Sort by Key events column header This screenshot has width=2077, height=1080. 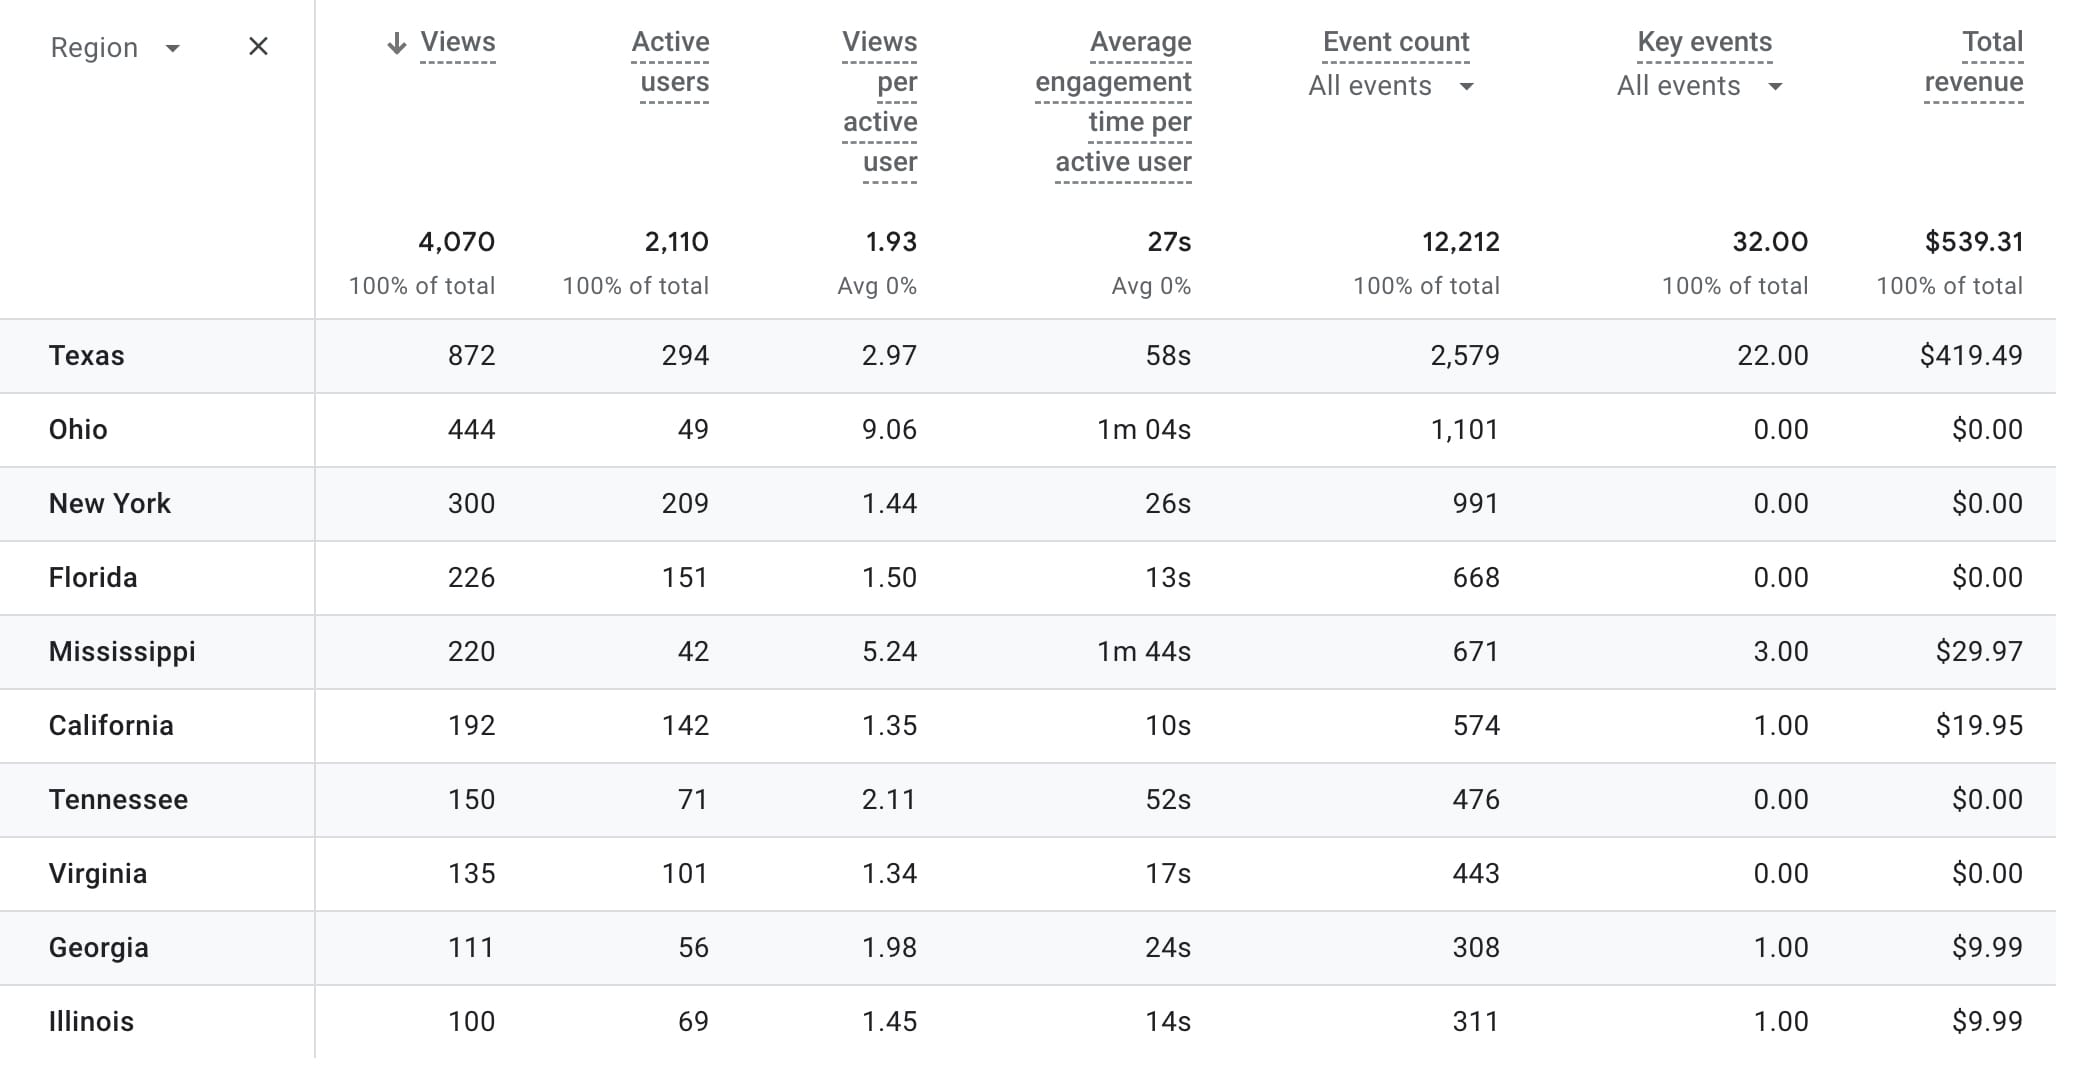click(1704, 42)
